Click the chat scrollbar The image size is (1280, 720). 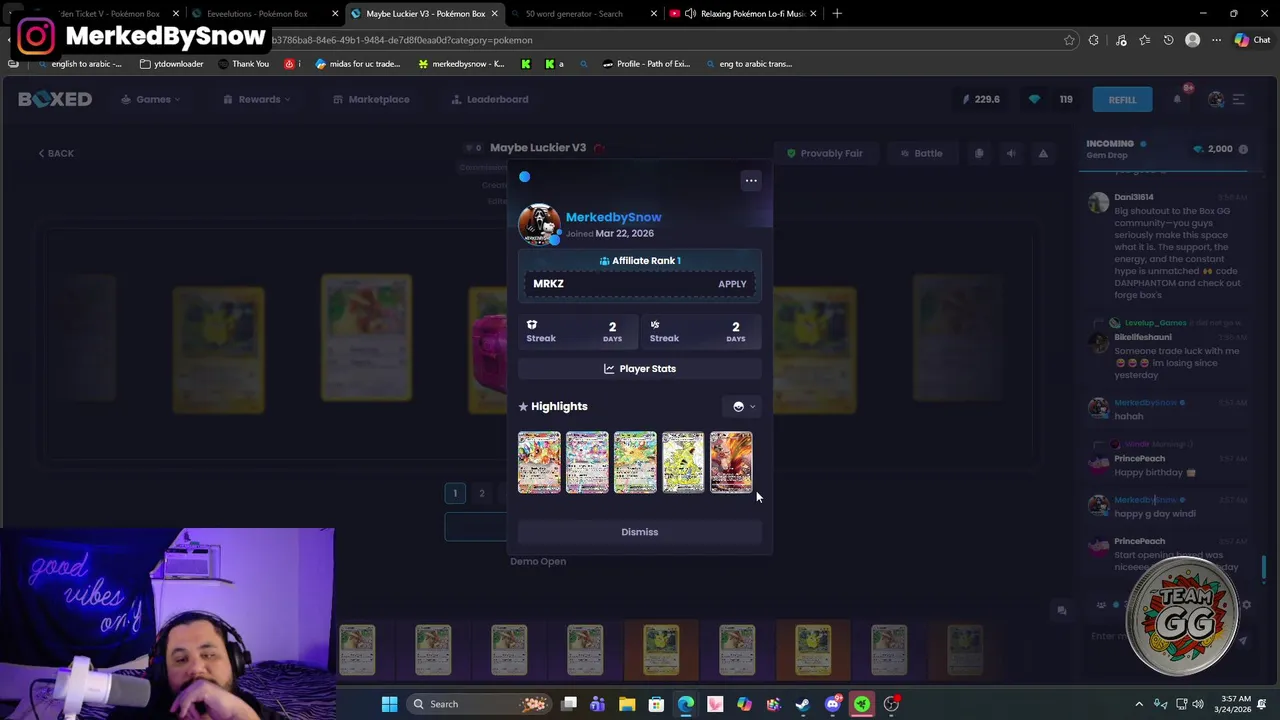(x=1264, y=569)
